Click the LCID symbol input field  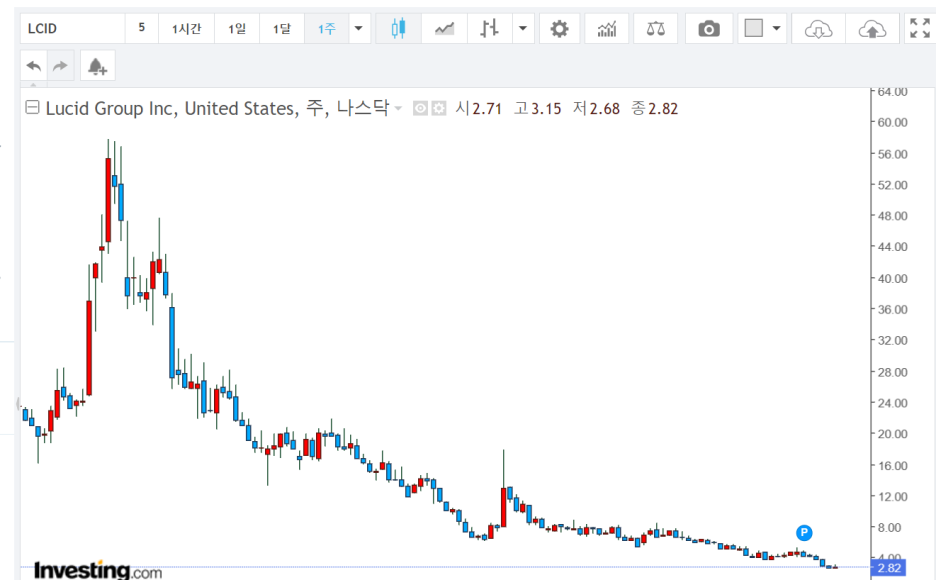(x=72, y=29)
